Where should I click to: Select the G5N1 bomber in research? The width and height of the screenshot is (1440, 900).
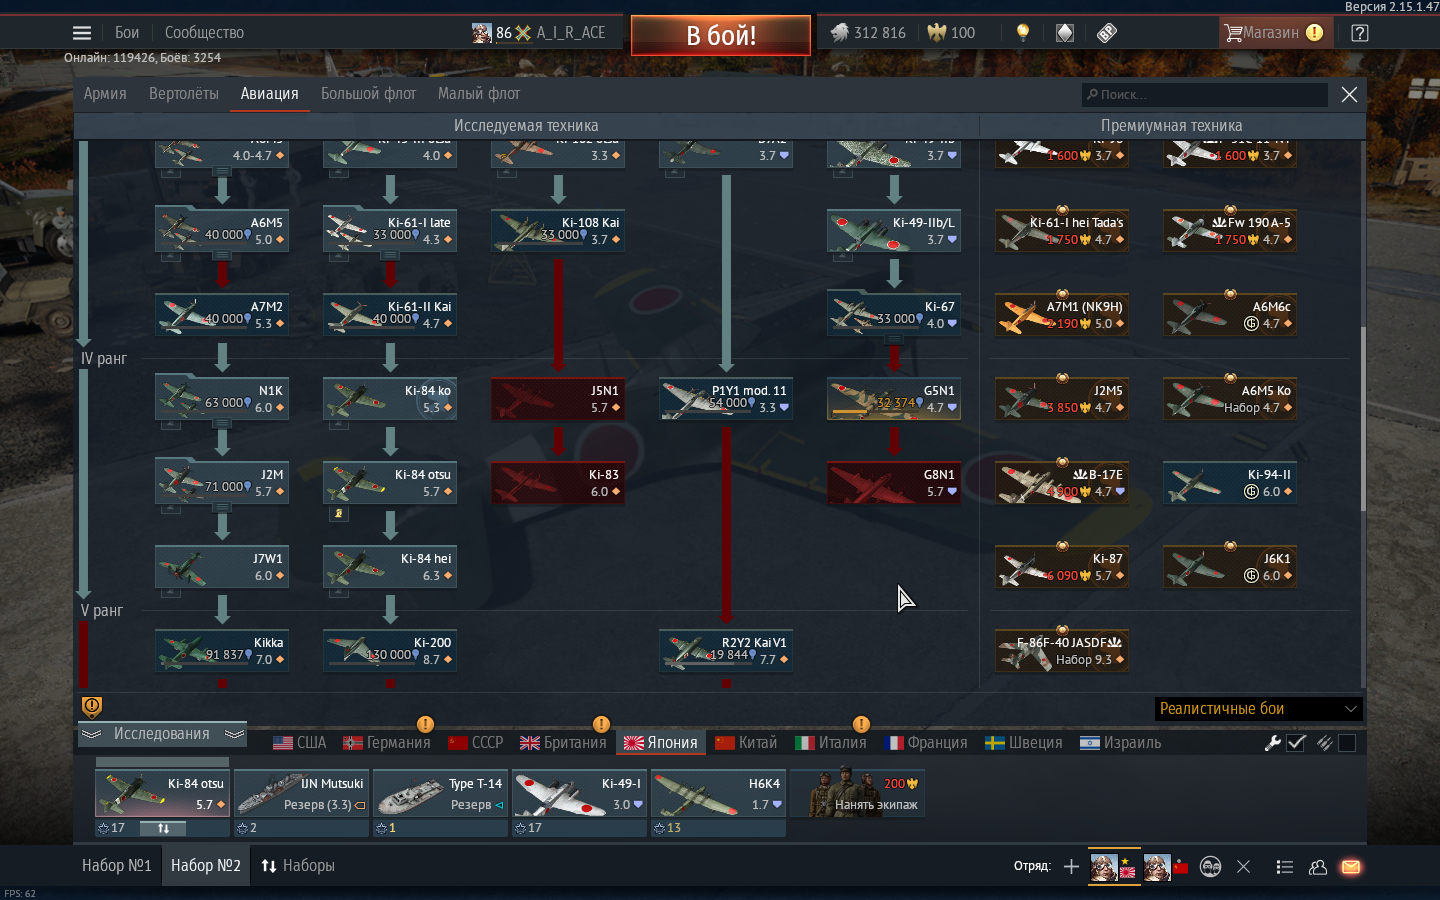pyautogui.click(x=894, y=398)
